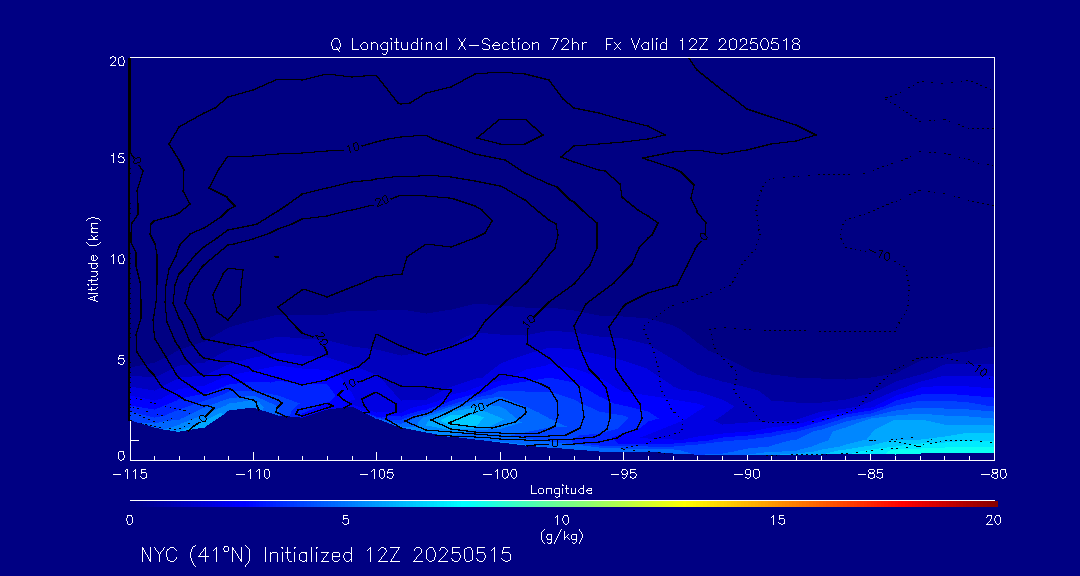Click the altitude axis tick label 10
1080x576 pixels.
pos(116,259)
